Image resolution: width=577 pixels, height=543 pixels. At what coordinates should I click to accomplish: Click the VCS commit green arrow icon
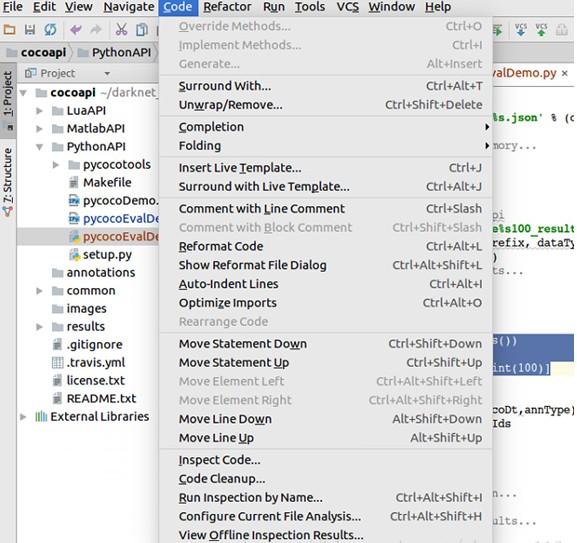pyautogui.click(x=541, y=30)
